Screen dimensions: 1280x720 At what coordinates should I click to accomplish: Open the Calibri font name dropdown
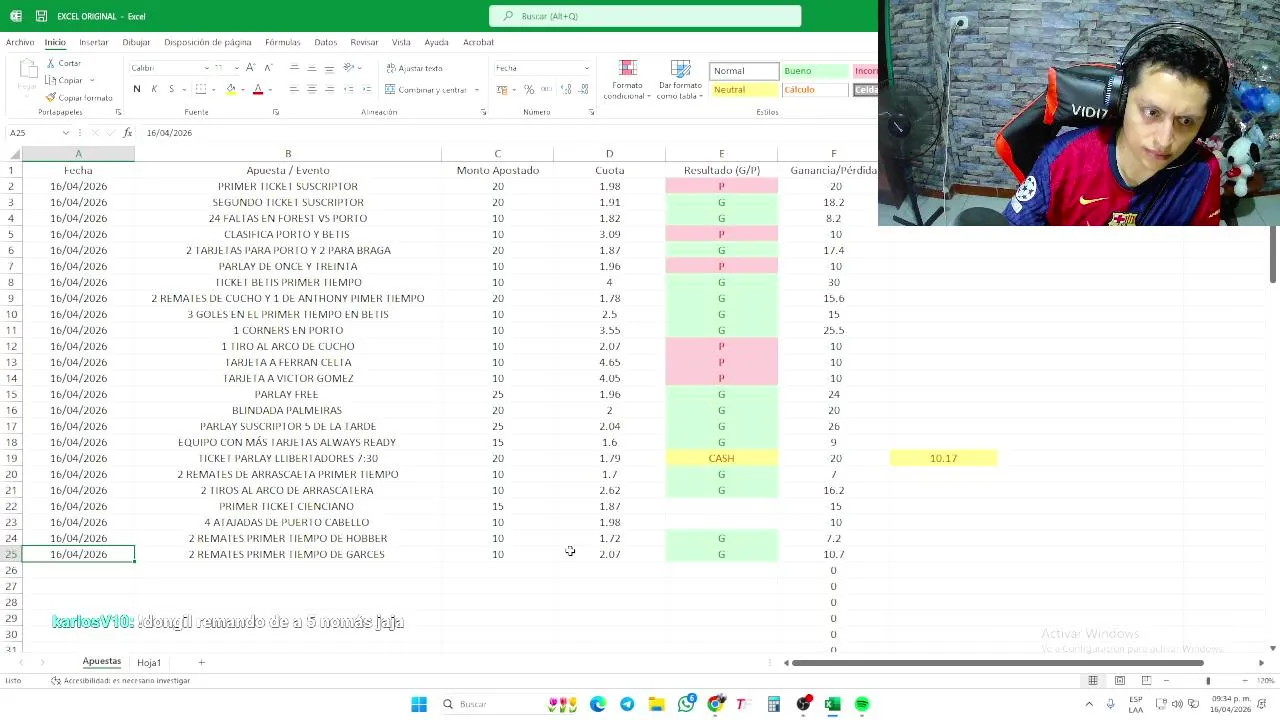[206, 68]
